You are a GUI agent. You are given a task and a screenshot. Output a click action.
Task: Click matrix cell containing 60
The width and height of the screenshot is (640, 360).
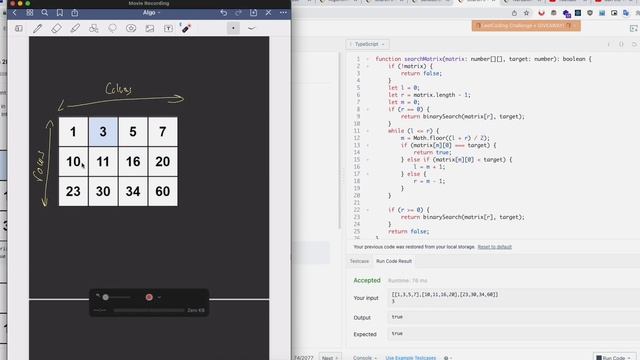click(162, 191)
